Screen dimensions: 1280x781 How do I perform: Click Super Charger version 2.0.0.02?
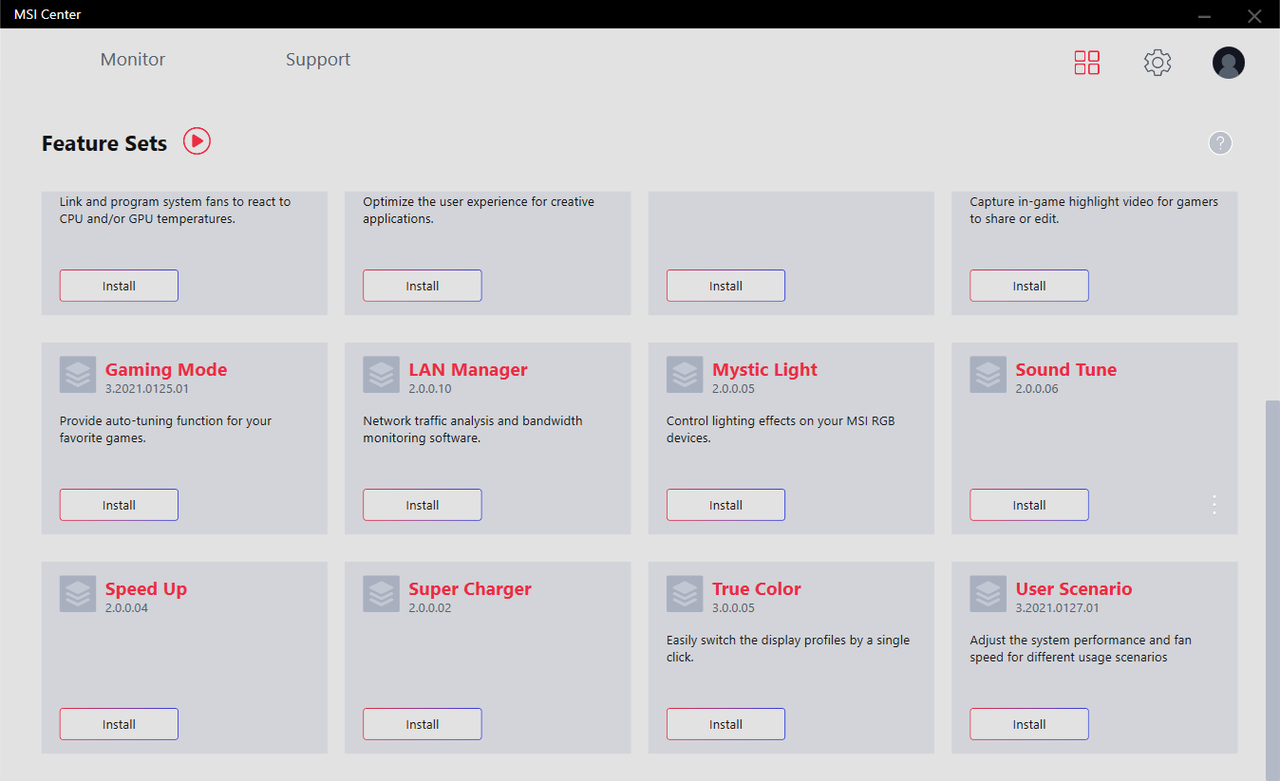(430, 608)
